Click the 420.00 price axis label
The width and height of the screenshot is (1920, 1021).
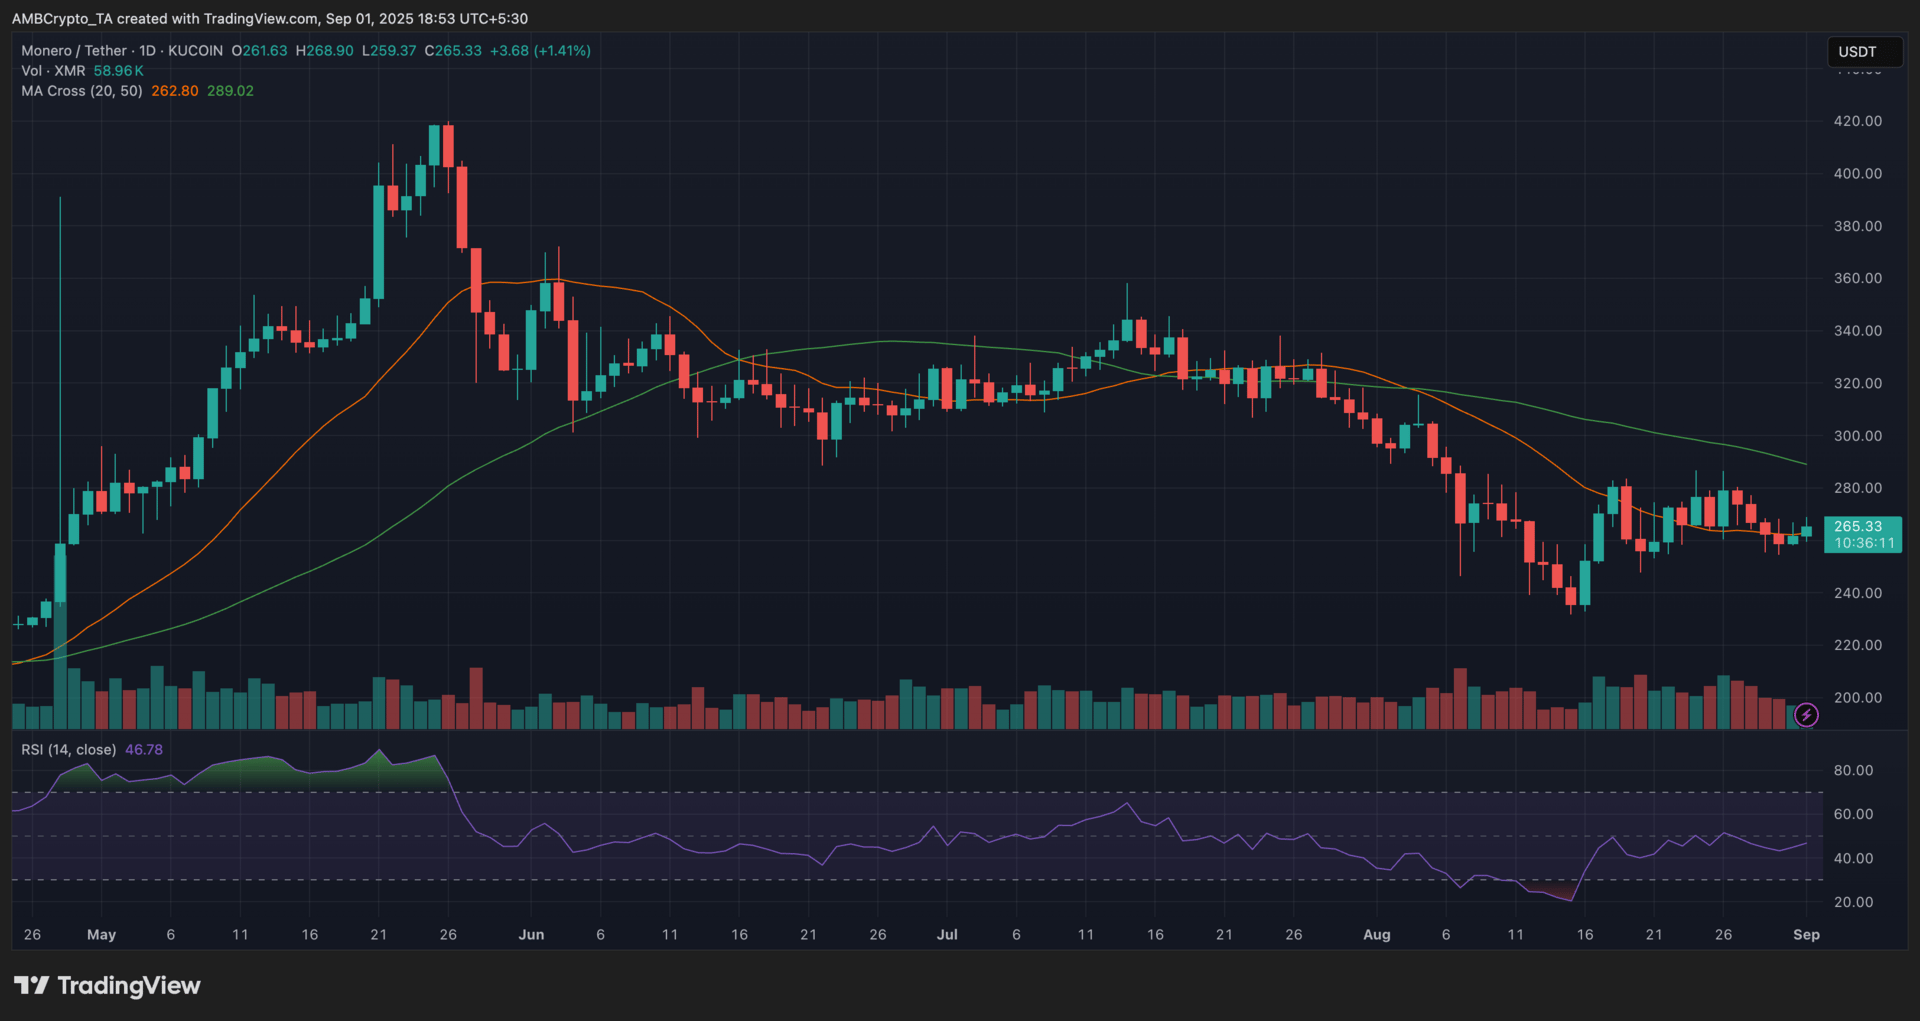click(x=1858, y=121)
